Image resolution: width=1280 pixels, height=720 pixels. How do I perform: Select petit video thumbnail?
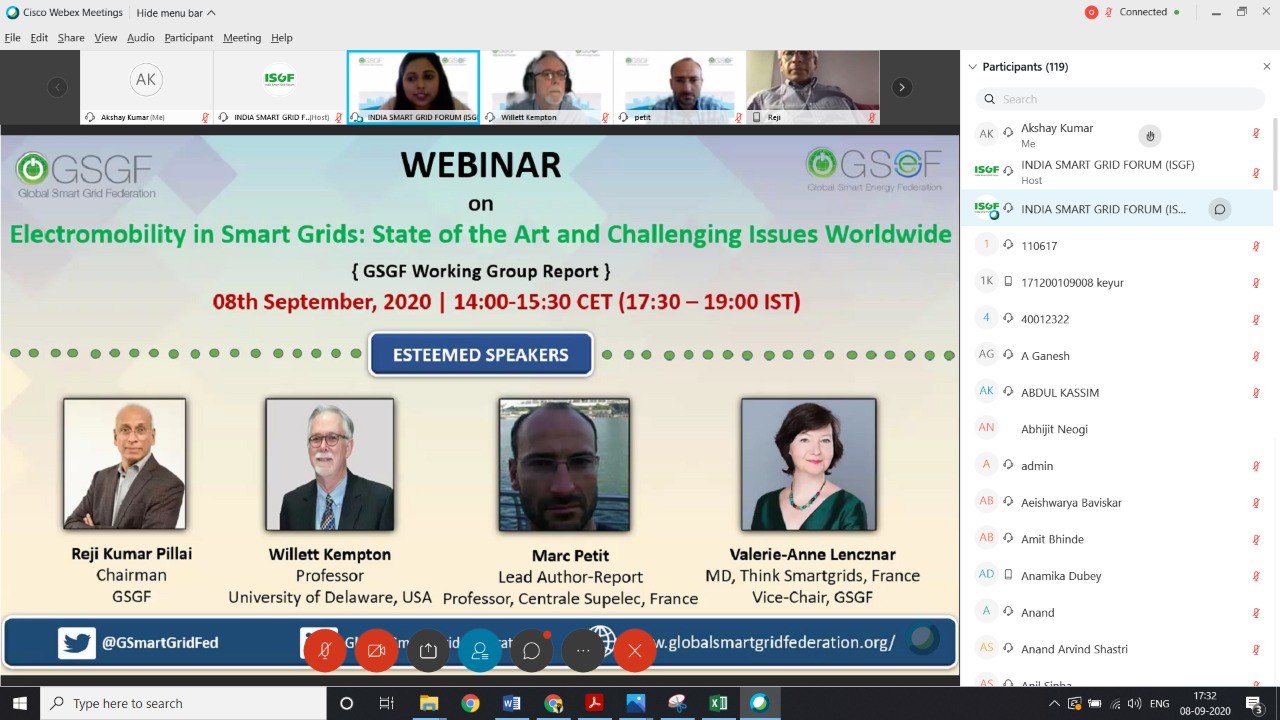coord(680,87)
